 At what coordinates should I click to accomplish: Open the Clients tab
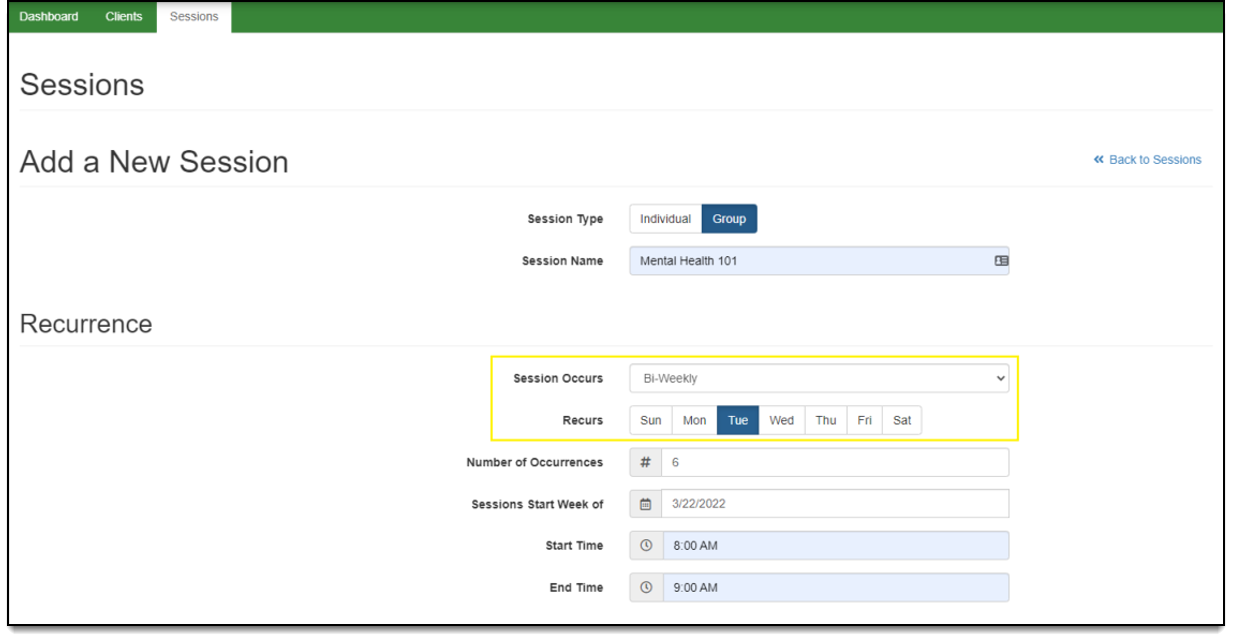pyautogui.click(x=124, y=16)
